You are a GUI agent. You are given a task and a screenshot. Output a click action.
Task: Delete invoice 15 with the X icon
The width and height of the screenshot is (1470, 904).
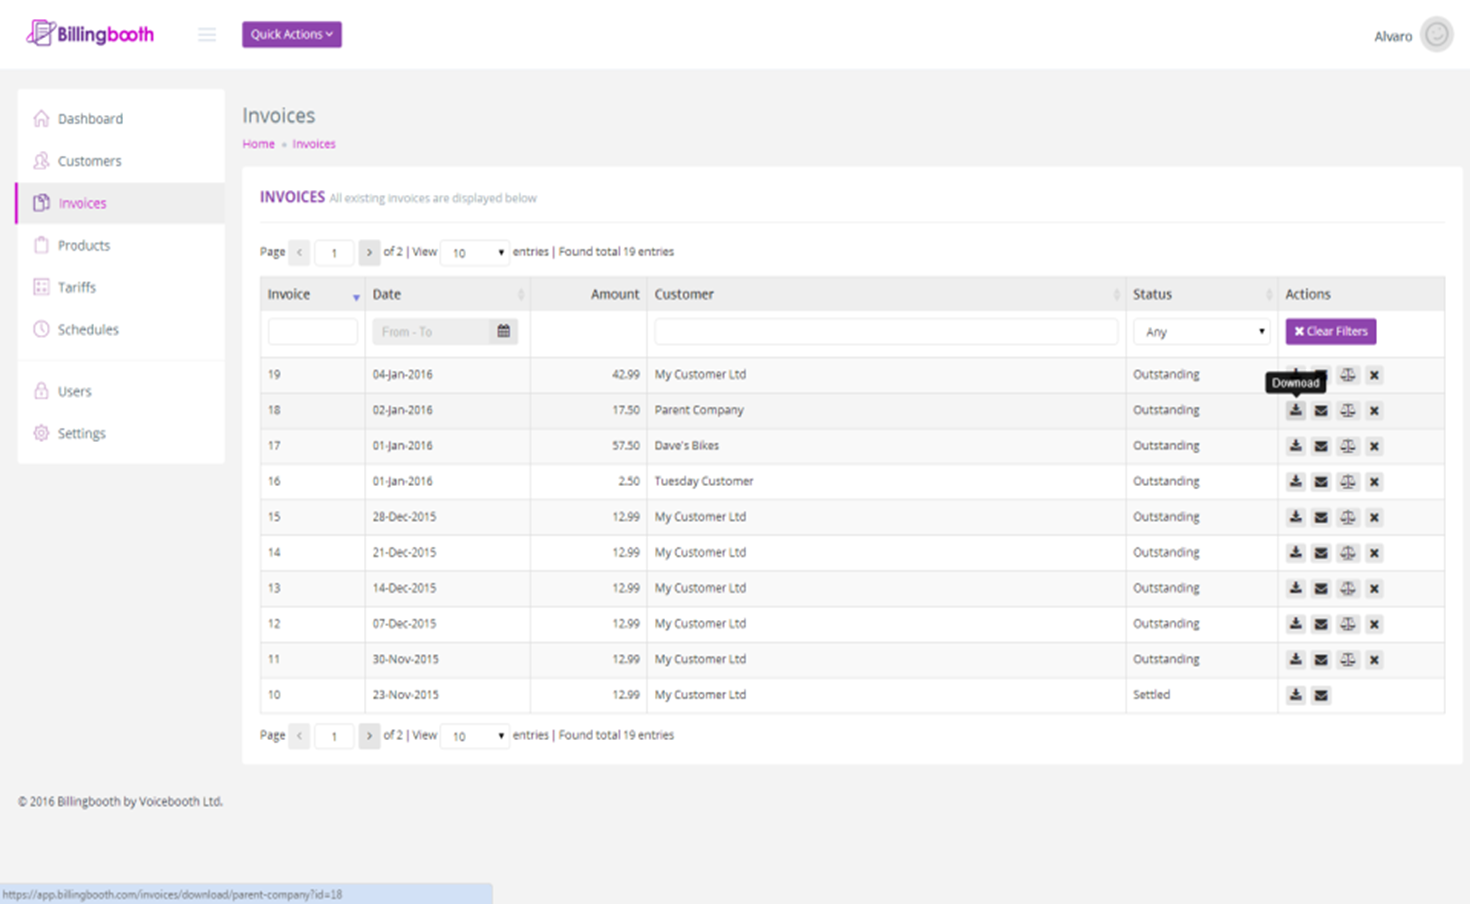[1374, 517]
